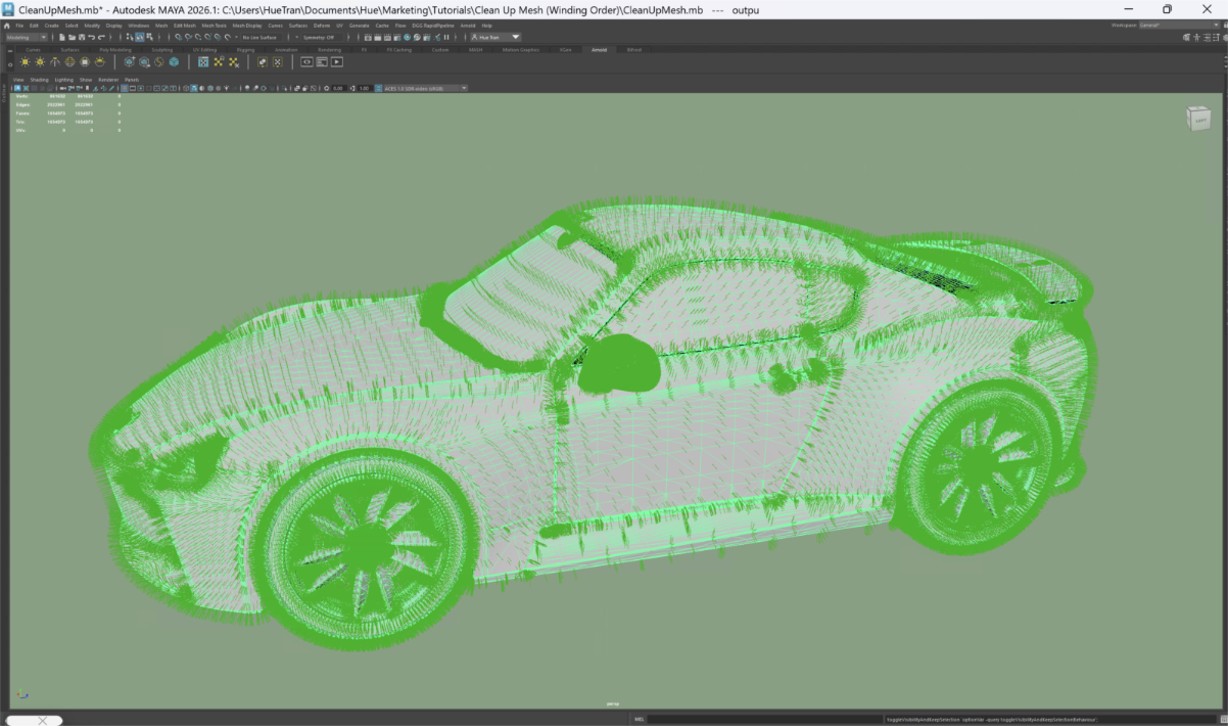1228x726 pixels.
Task: Create Arnold photometric light from shelf
Action: click(54, 62)
